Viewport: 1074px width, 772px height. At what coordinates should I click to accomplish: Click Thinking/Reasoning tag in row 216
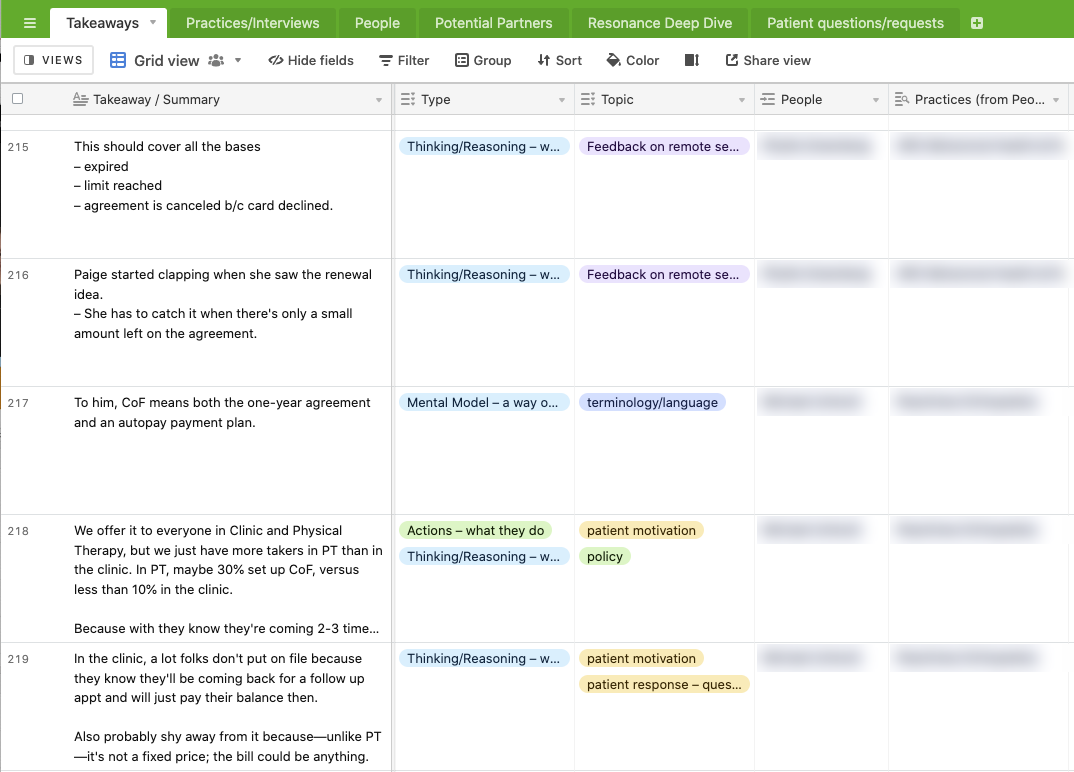coord(484,275)
